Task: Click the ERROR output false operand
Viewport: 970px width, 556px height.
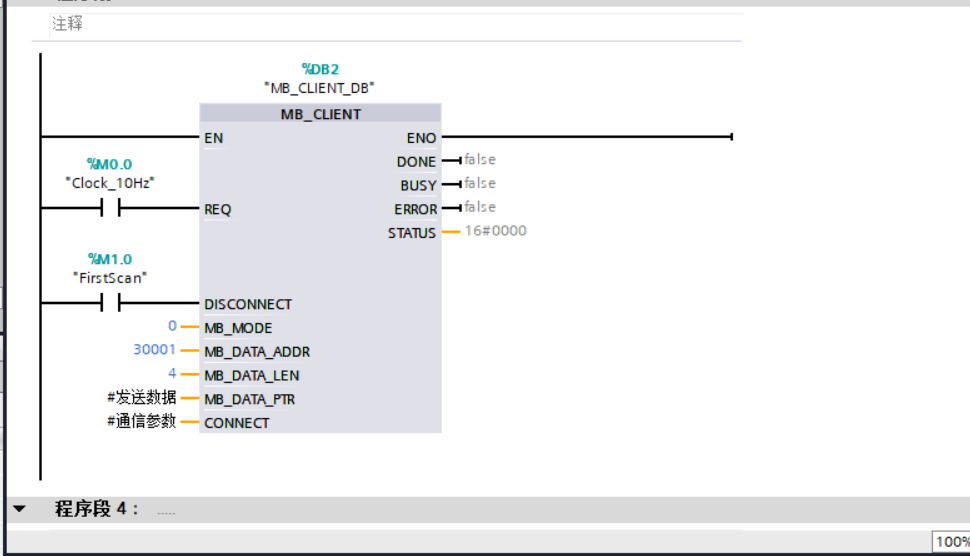Action: tap(480, 207)
